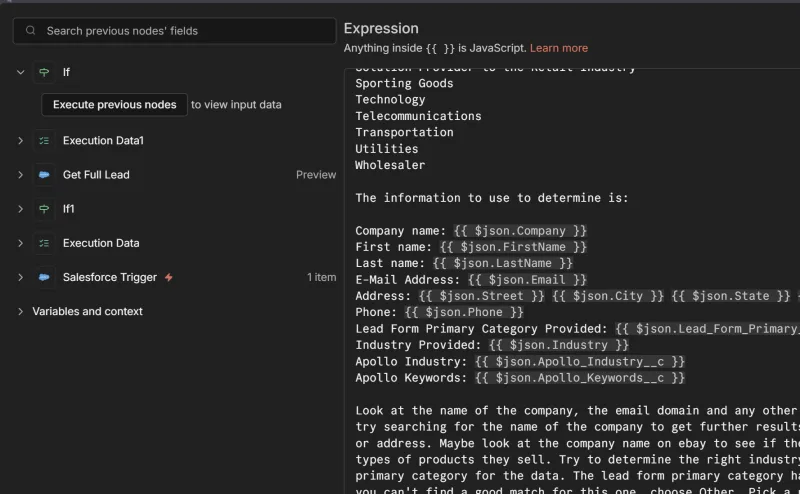Click the lightning bolt trigger icon
Image resolution: width=800 pixels, height=494 pixels.
[x=168, y=277]
